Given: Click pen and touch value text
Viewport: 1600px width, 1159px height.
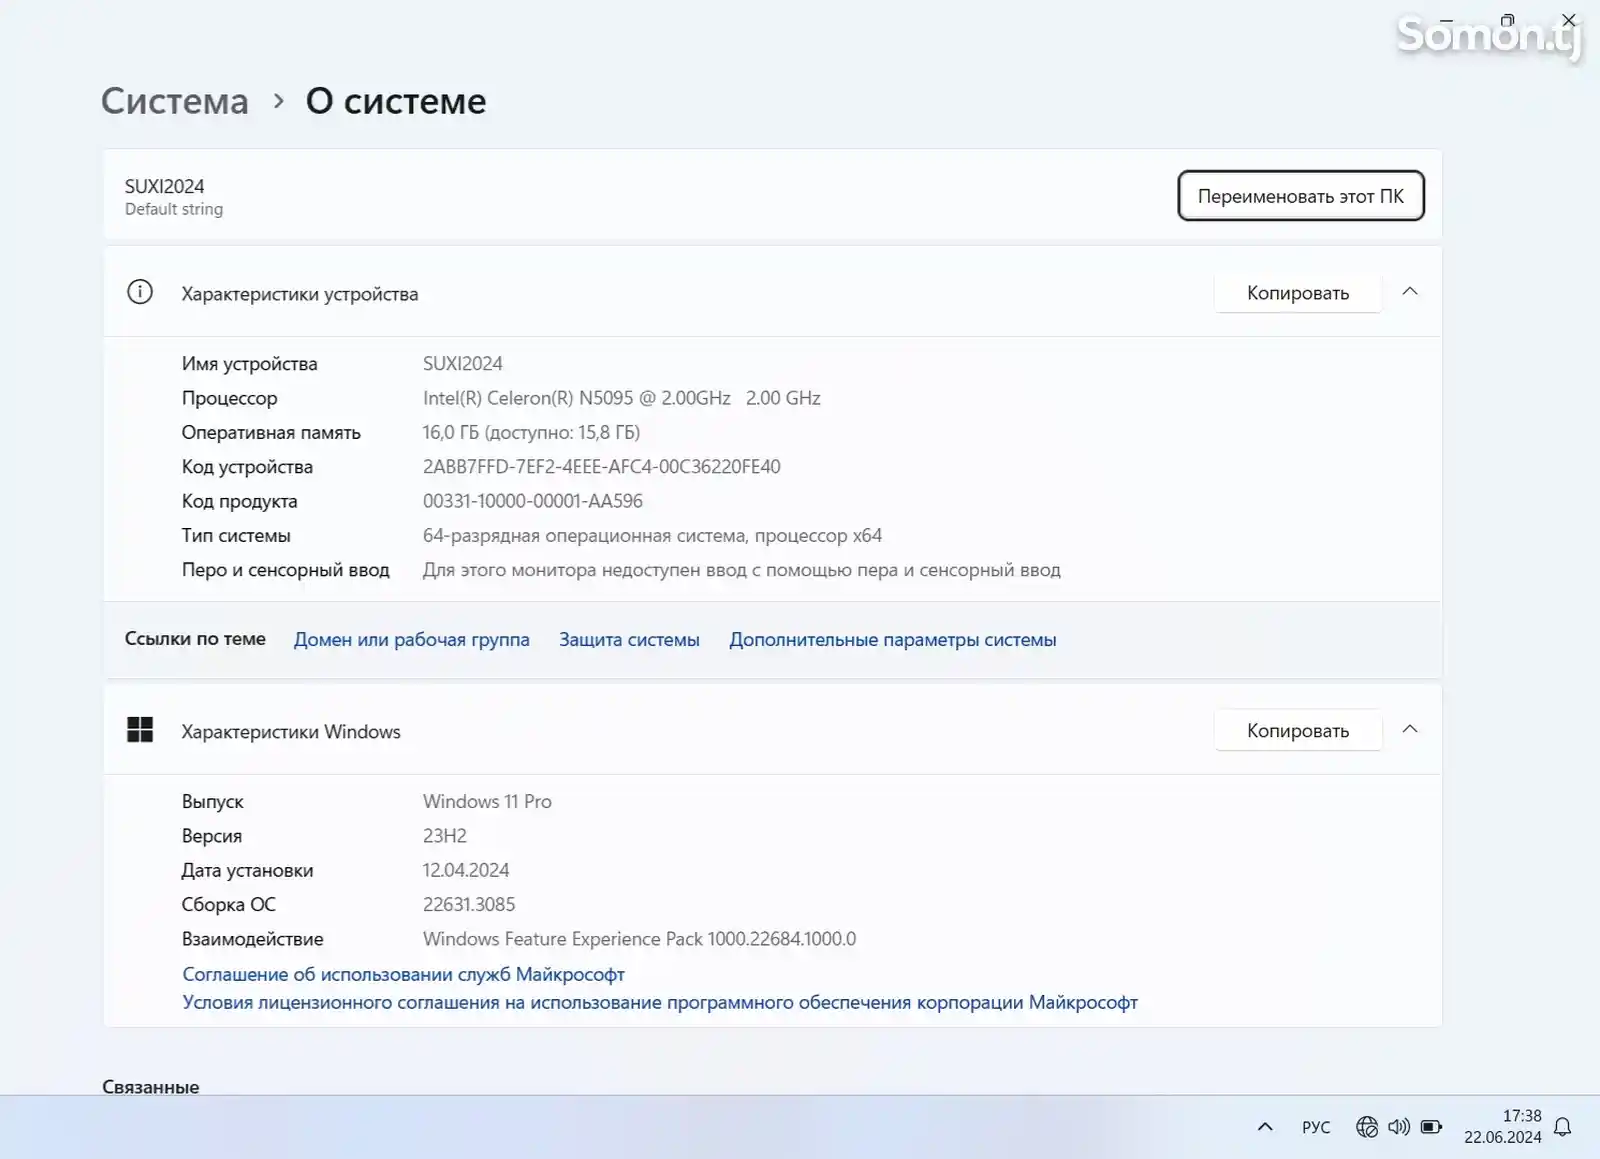Looking at the screenshot, I should (x=741, y=570).
